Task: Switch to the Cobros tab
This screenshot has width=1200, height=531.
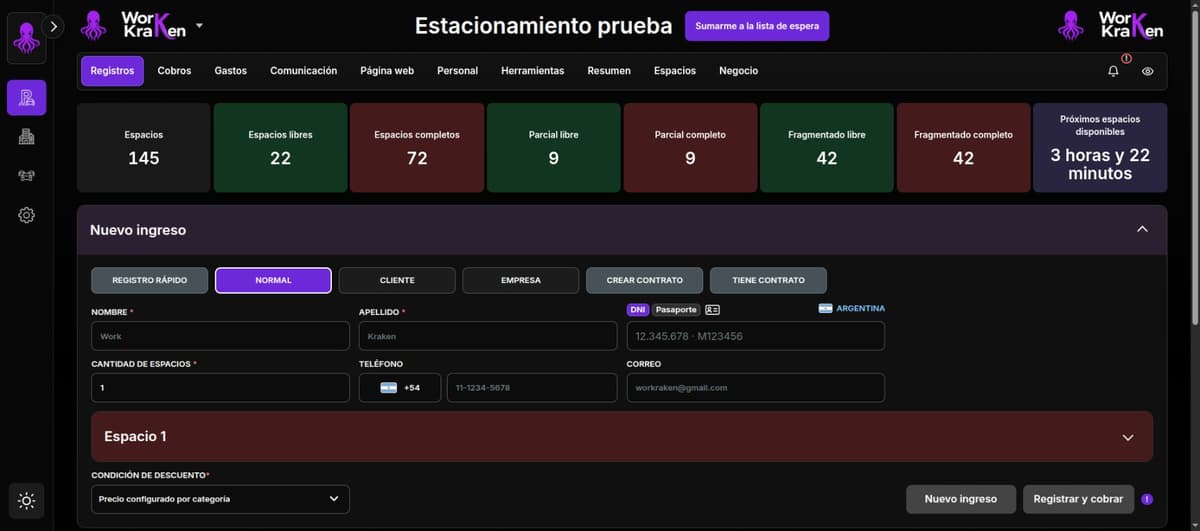Action: (174, 71)
